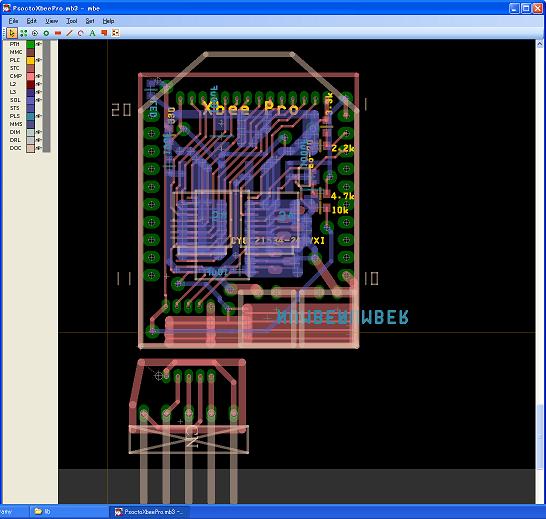Select the SOL layer label
The image size is (546, 519).
pyautogui.click(x=15, y=100)
